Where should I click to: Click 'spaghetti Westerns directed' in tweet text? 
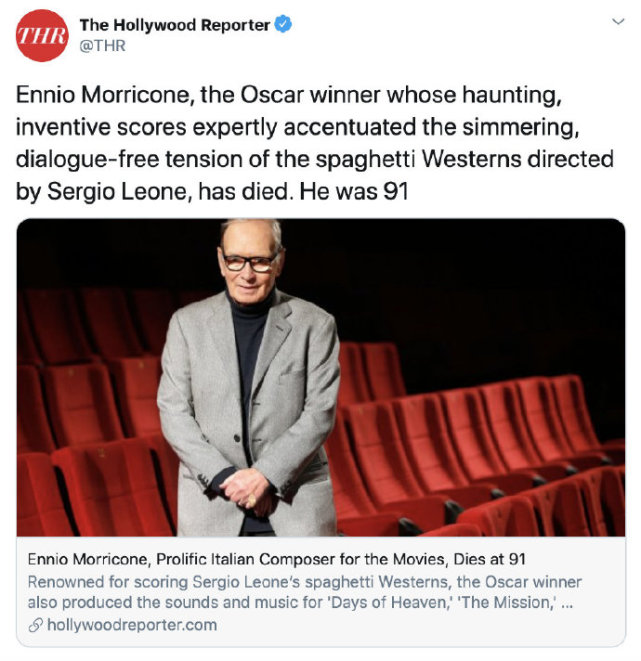tap(464, 159)
